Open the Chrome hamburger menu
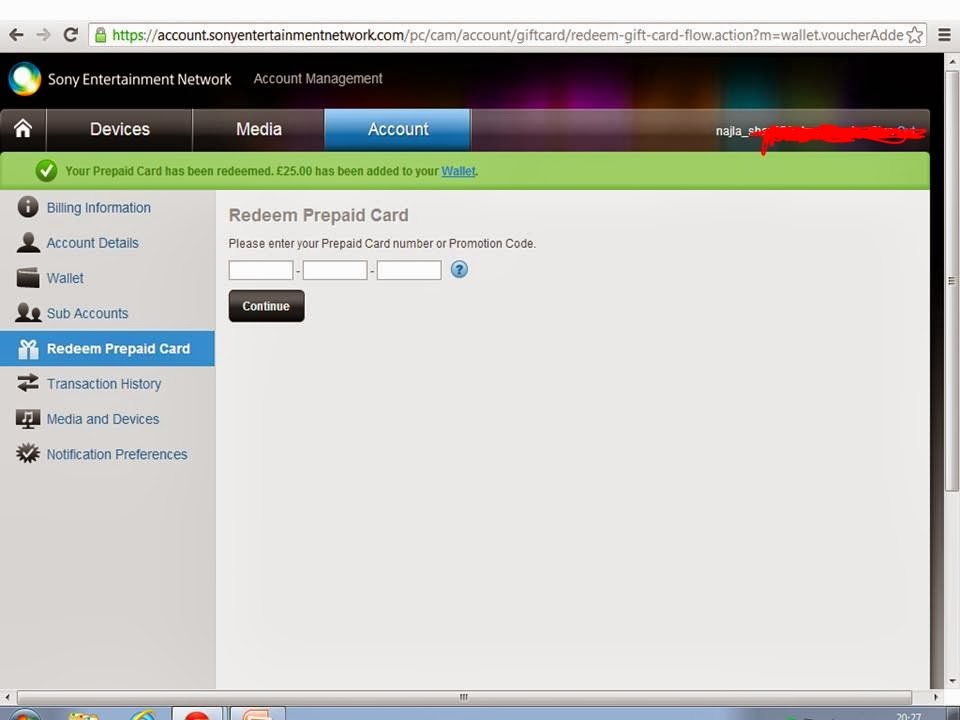 point(945,35)
